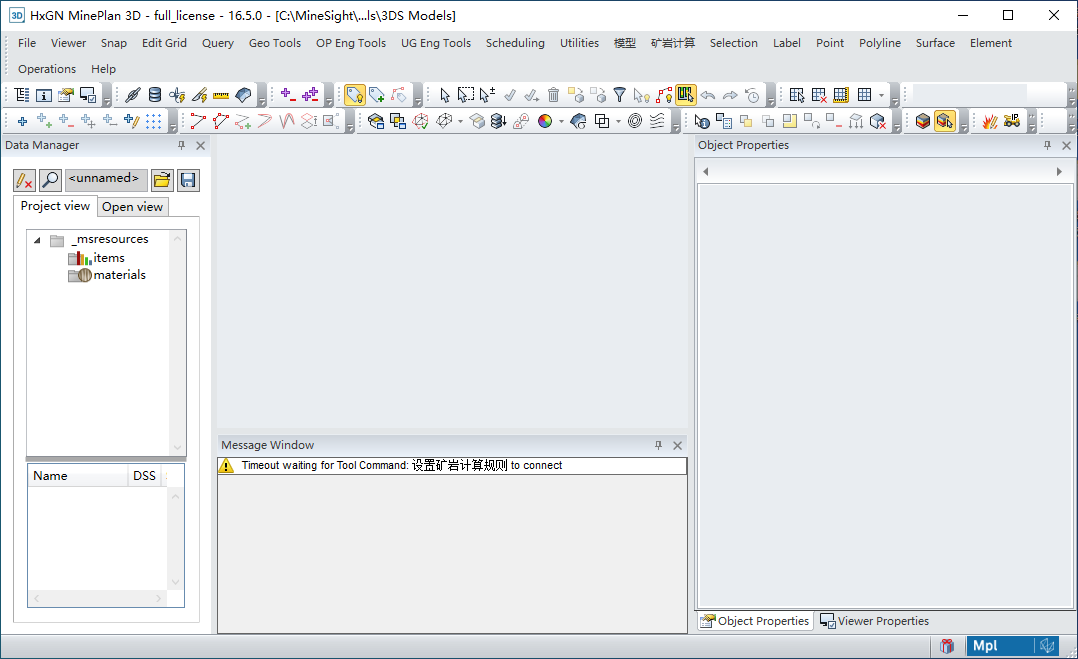Pin the Object Properties panel
Image resolution: width=1078 pixels, height=659 pixels.
[1047, 145]
